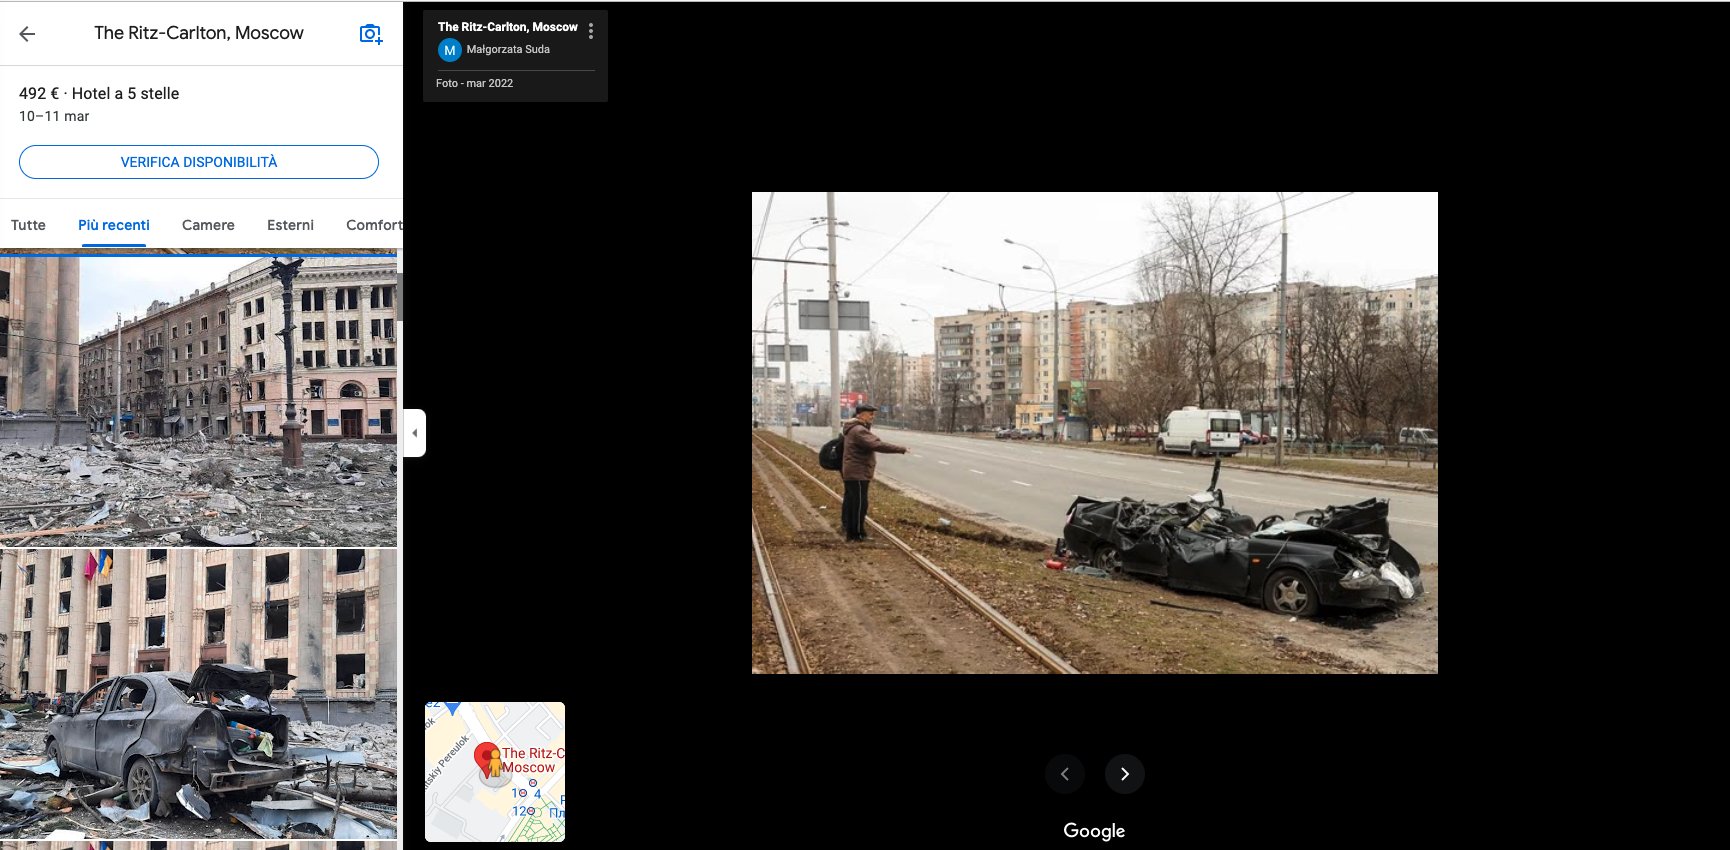1730x850 pixels.
Task: Click The Ritz-Carlton, Moscow header title
Action: click(199, 33)
